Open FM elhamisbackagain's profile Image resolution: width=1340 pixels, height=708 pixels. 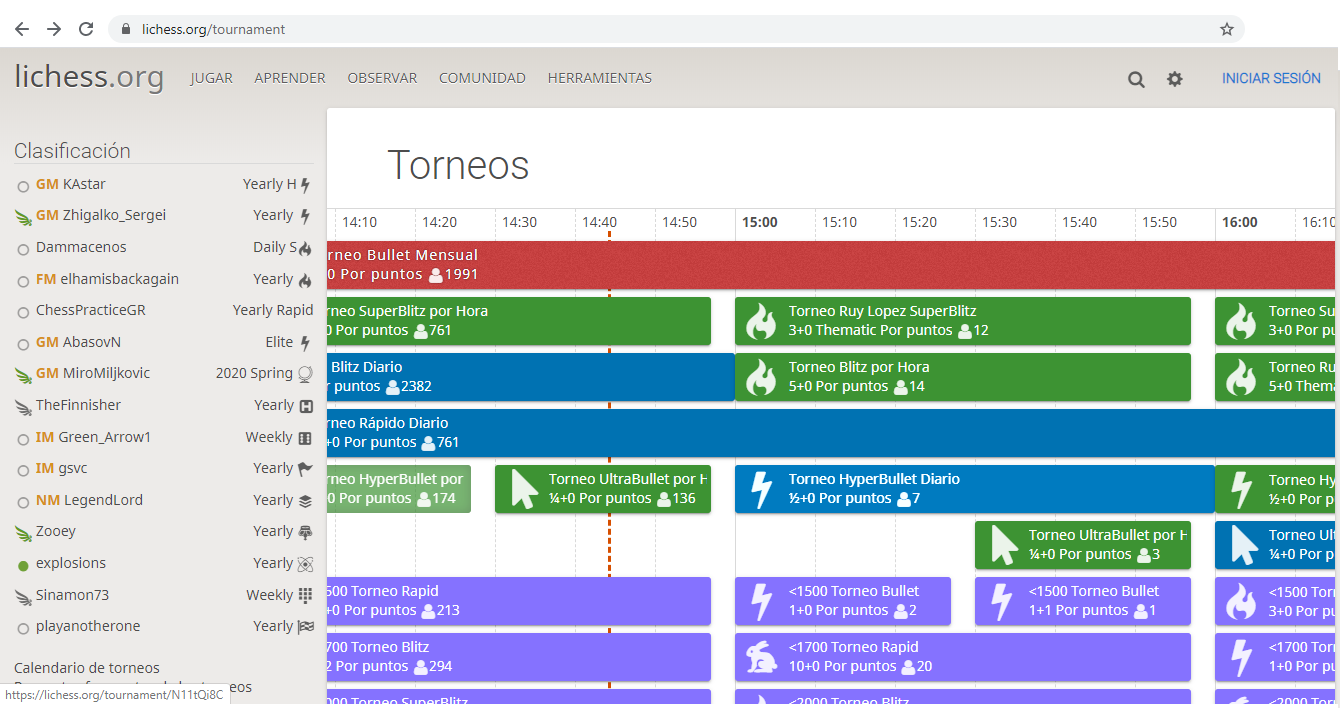[x=107, y=279]
